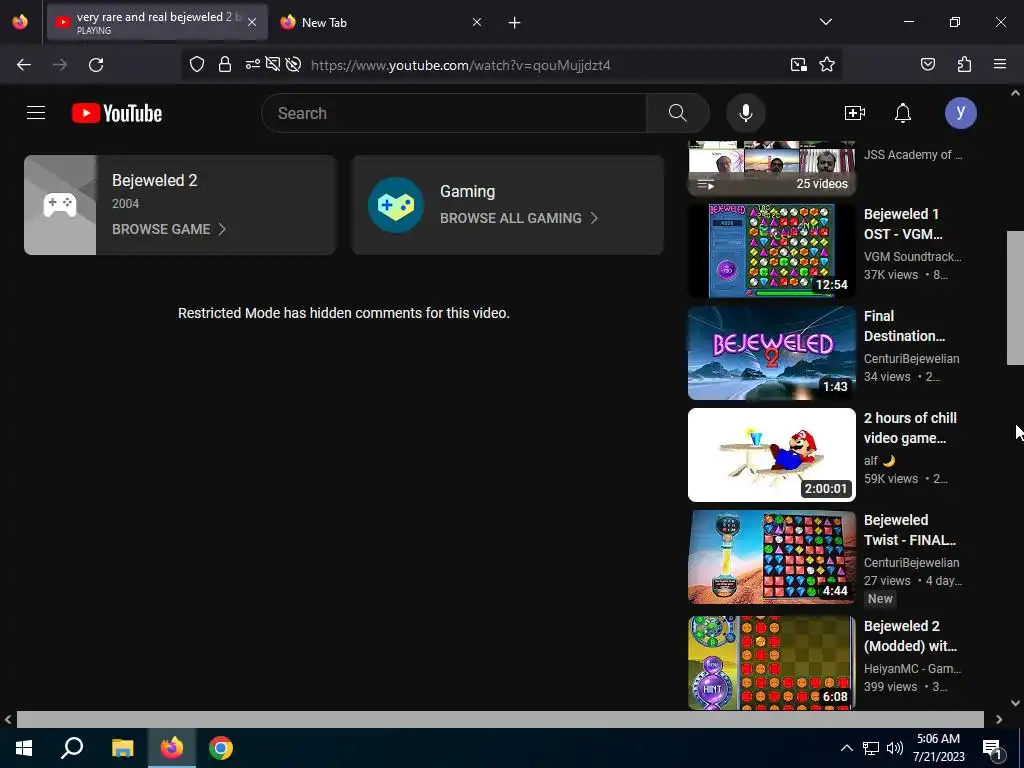Open the YouTube guide hamburger menu
This screenshot has height=768, width=1024.
coord(36,113)
